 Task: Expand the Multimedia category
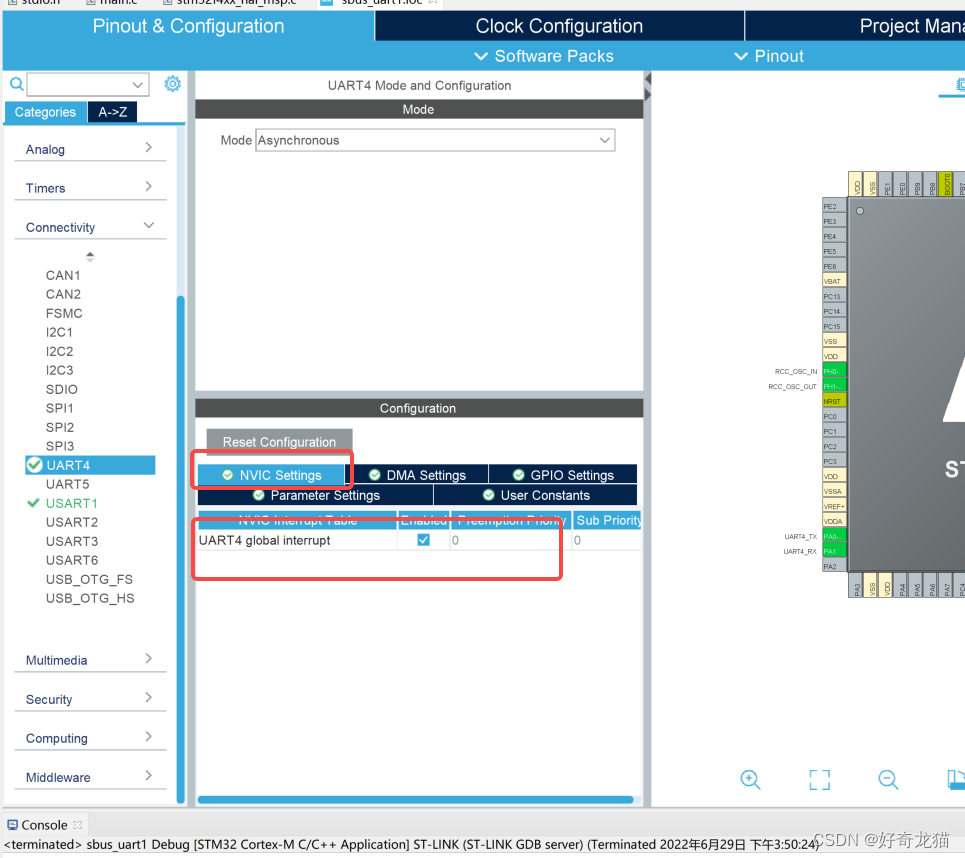90,660
